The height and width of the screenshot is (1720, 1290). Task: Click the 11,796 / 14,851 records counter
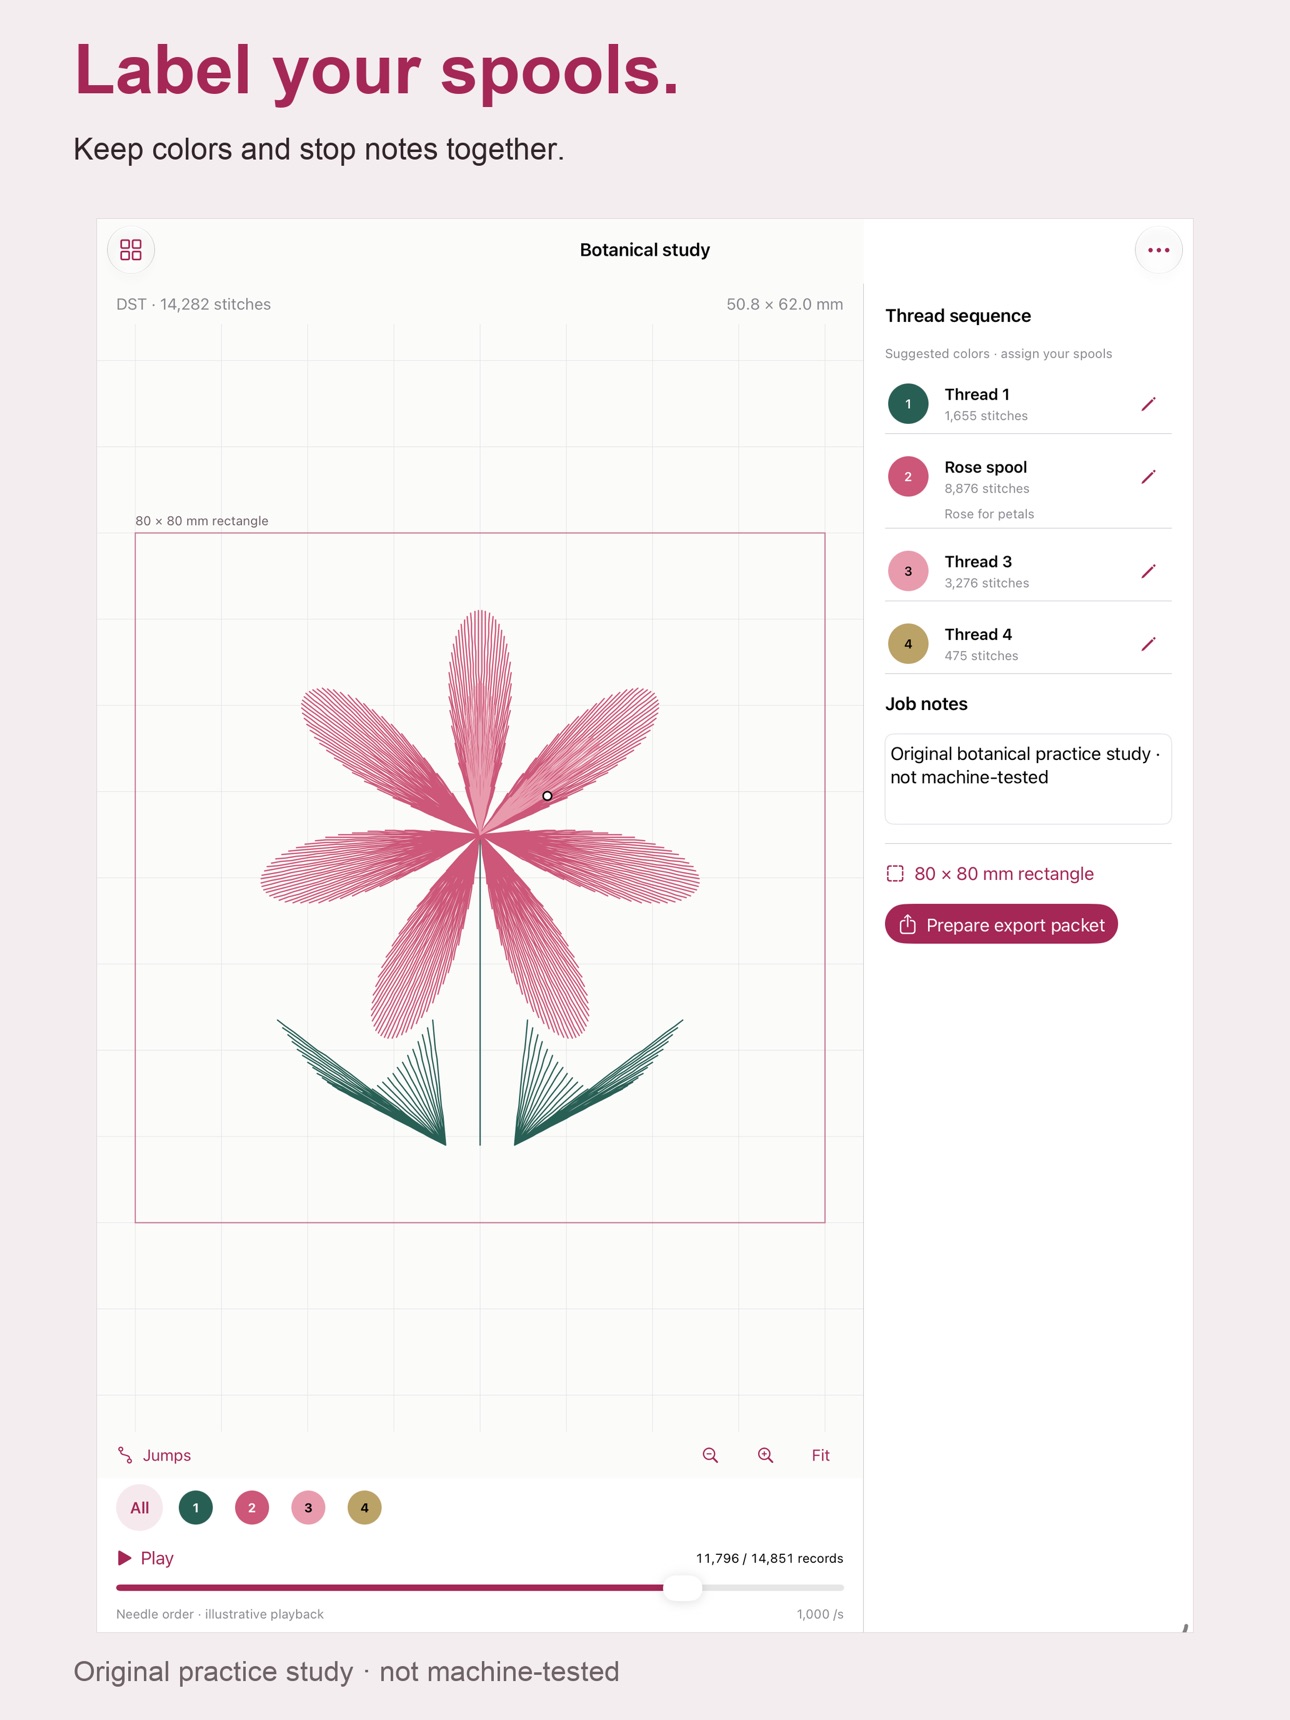[x=769, y=1558]
